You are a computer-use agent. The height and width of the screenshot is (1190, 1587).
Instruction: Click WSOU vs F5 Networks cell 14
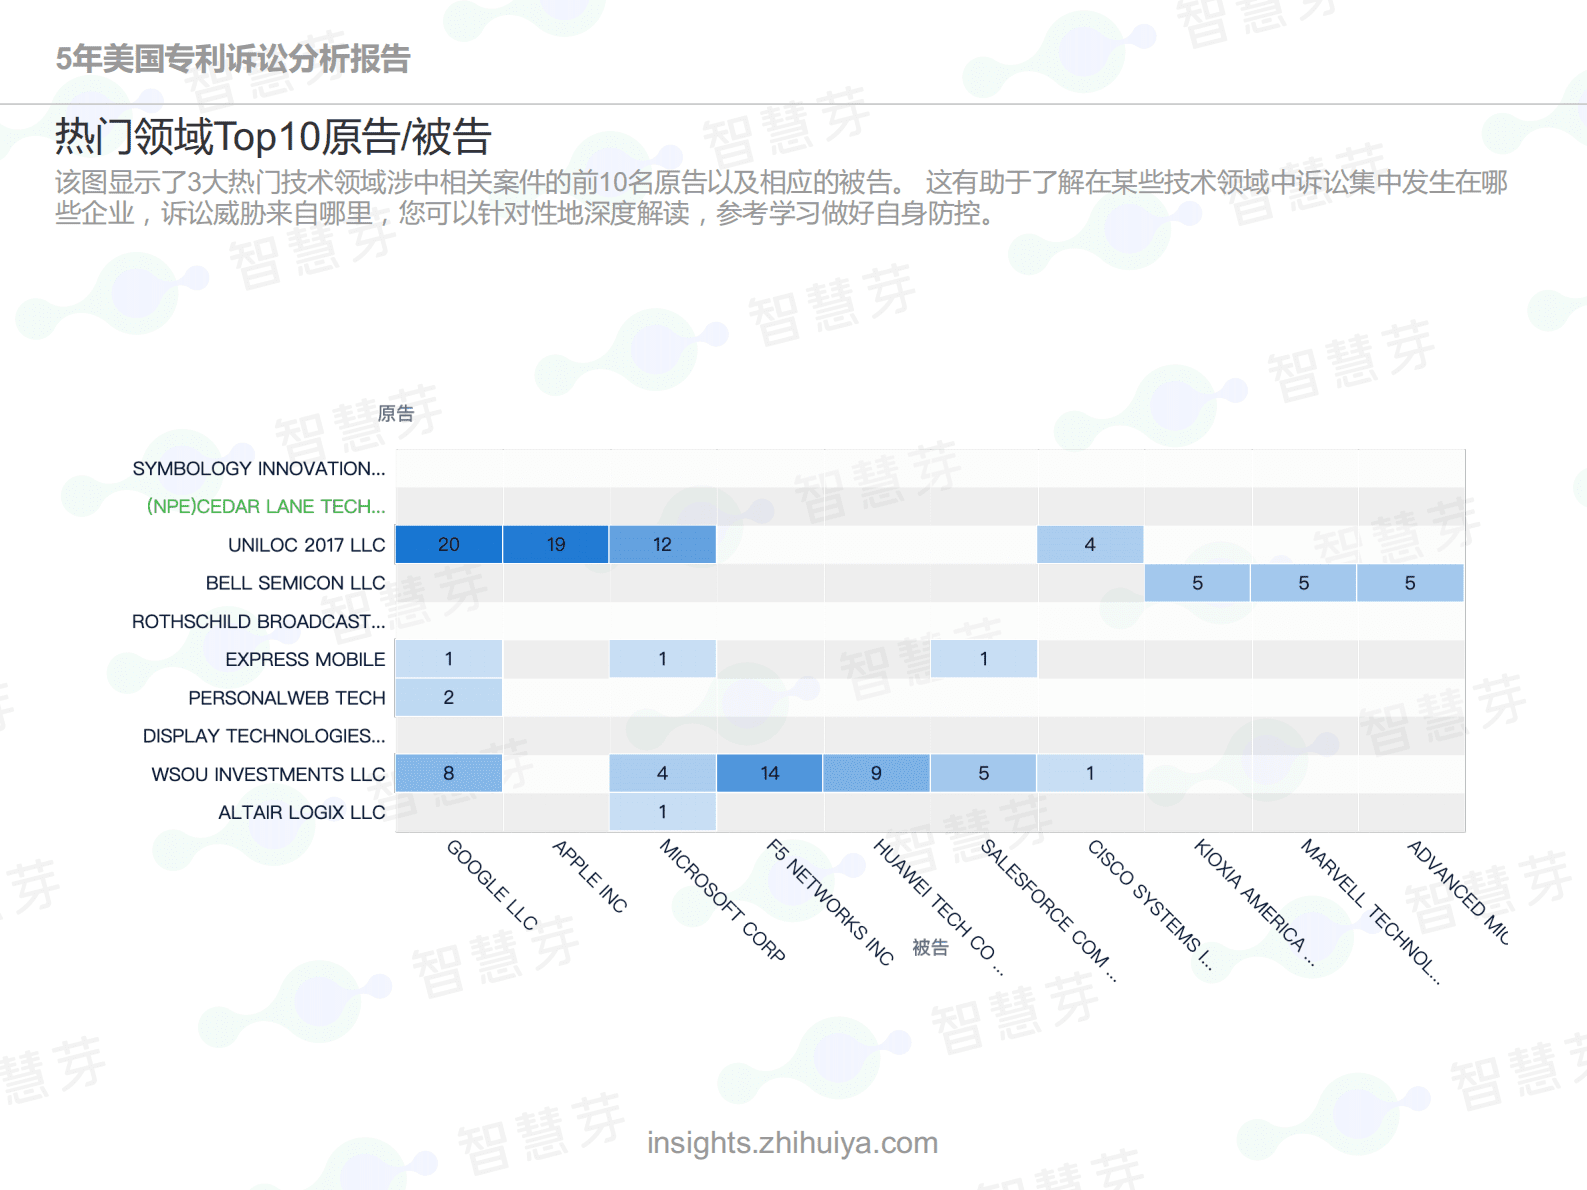[x=770, y=774]
